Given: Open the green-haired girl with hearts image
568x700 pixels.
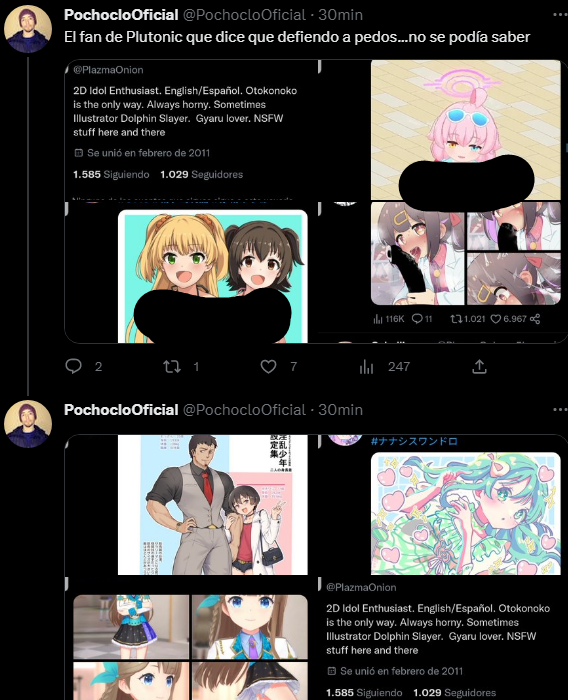Looking at the screenshot, I should coord(465,513).
